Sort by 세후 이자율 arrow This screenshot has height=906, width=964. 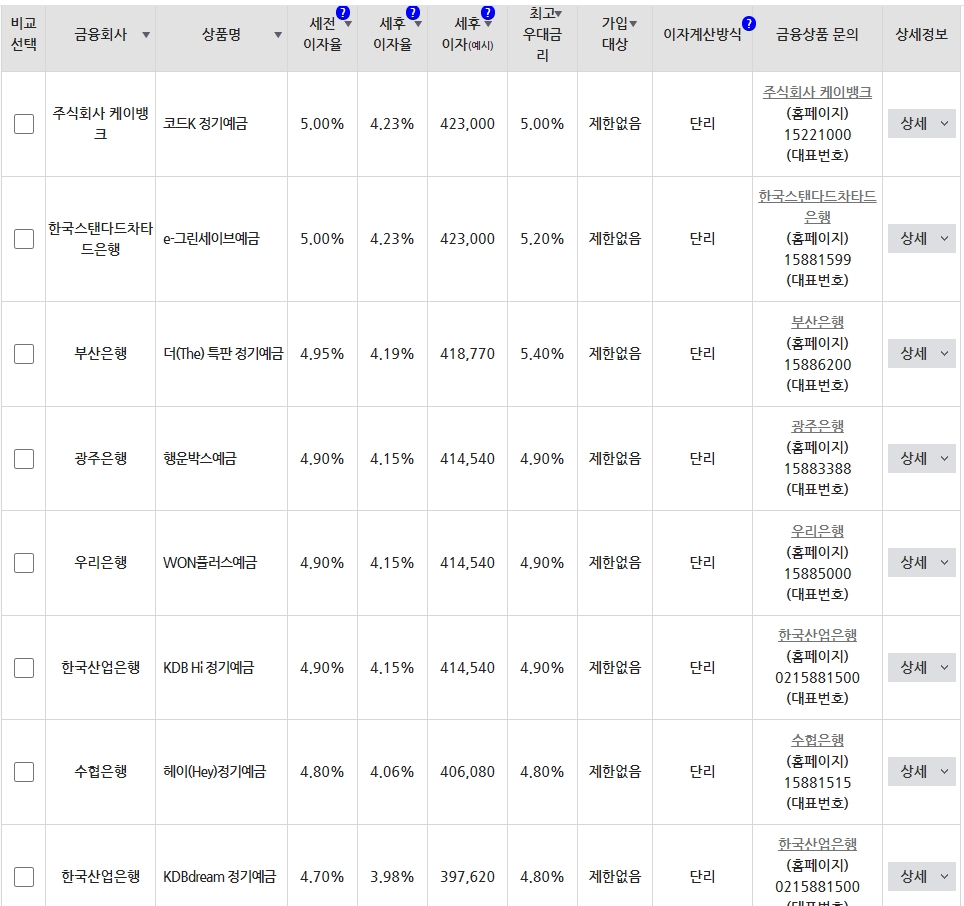coord(418,24)
